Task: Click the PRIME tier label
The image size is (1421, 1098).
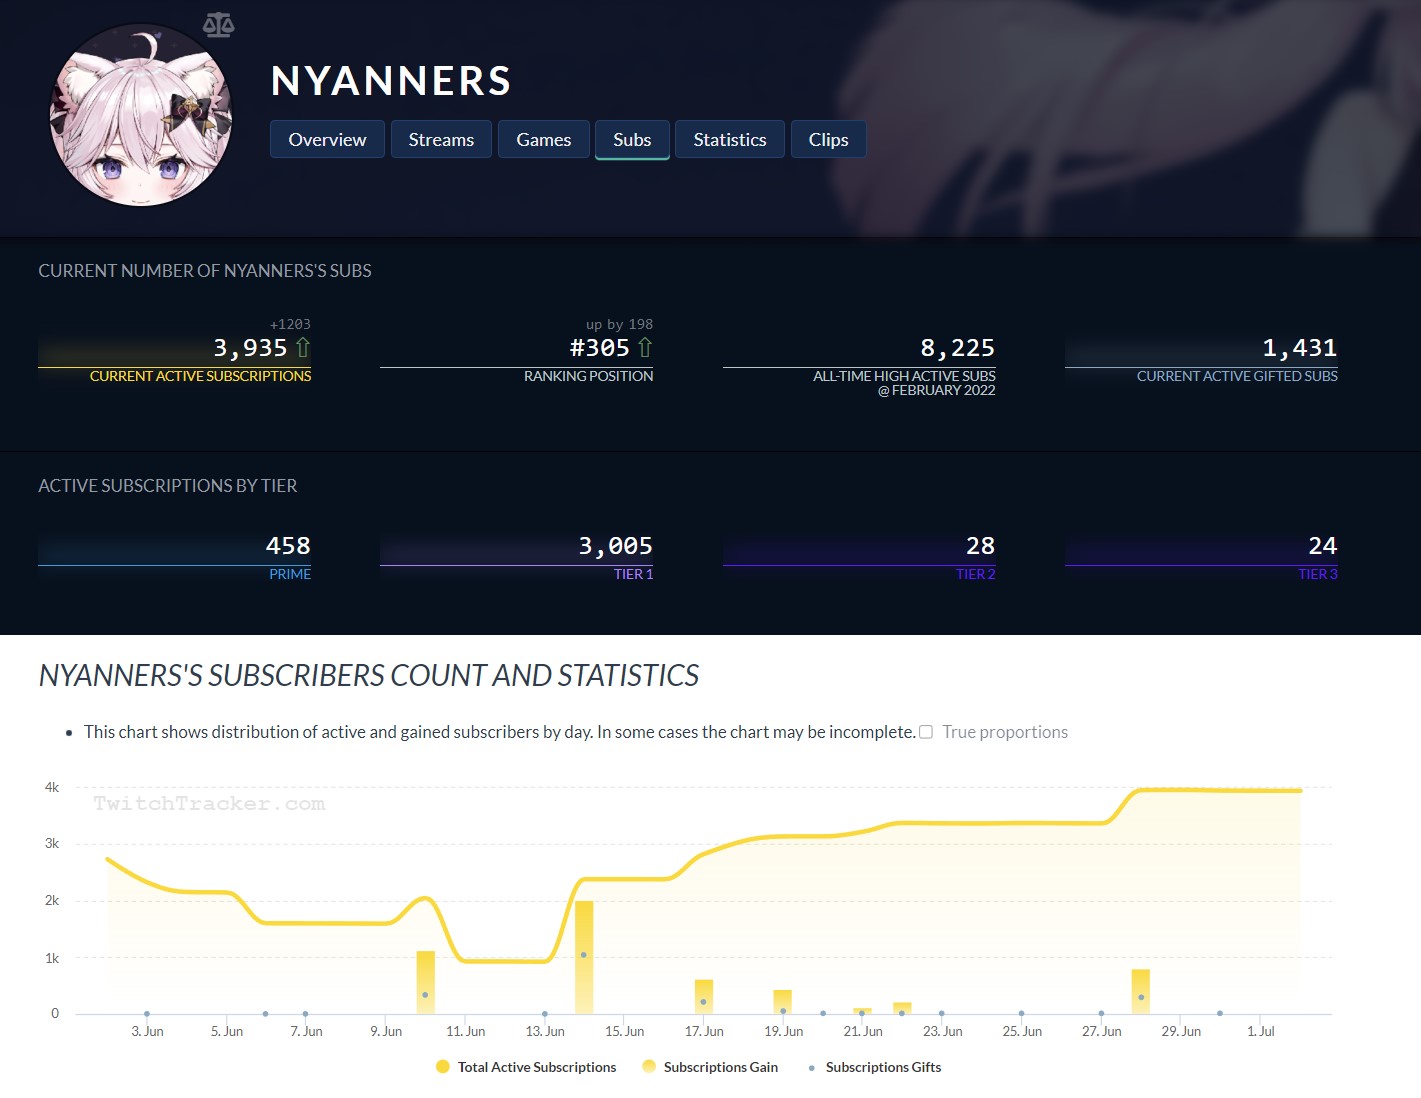Action: [x=290, y=574]
